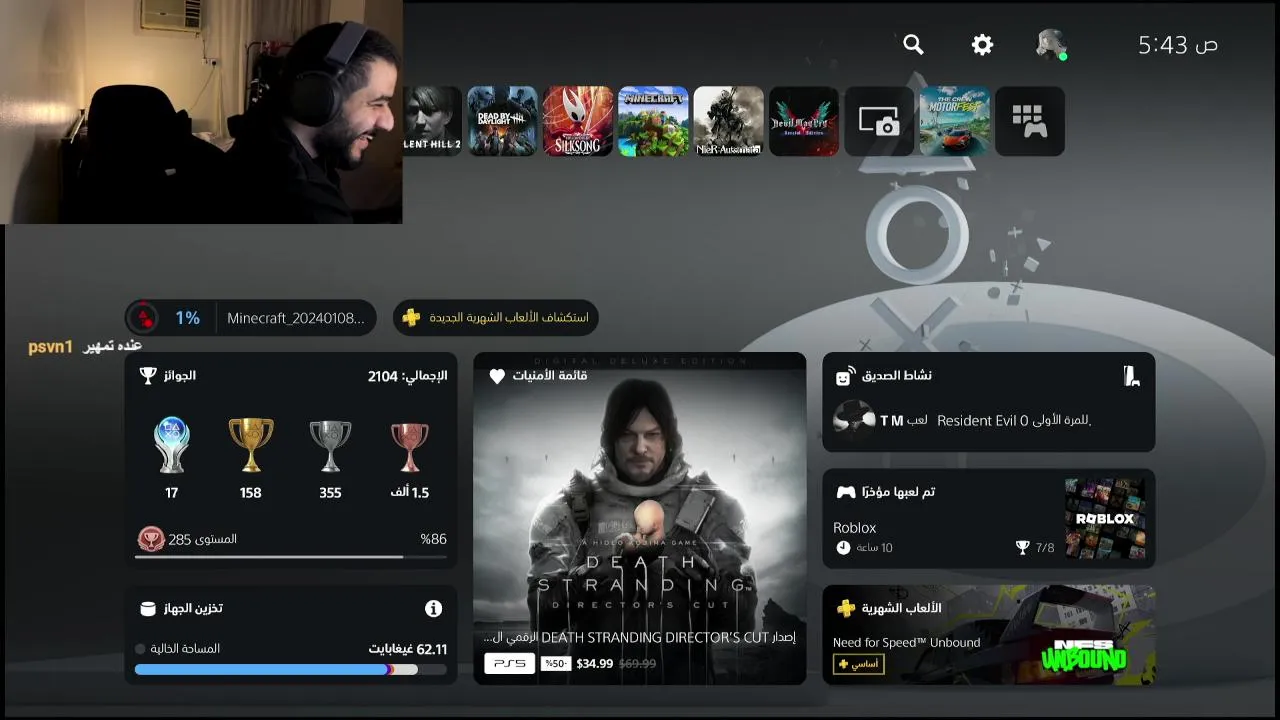Click the -50% discount badge
1280x720 pixels.
click(x=555, y=663)
